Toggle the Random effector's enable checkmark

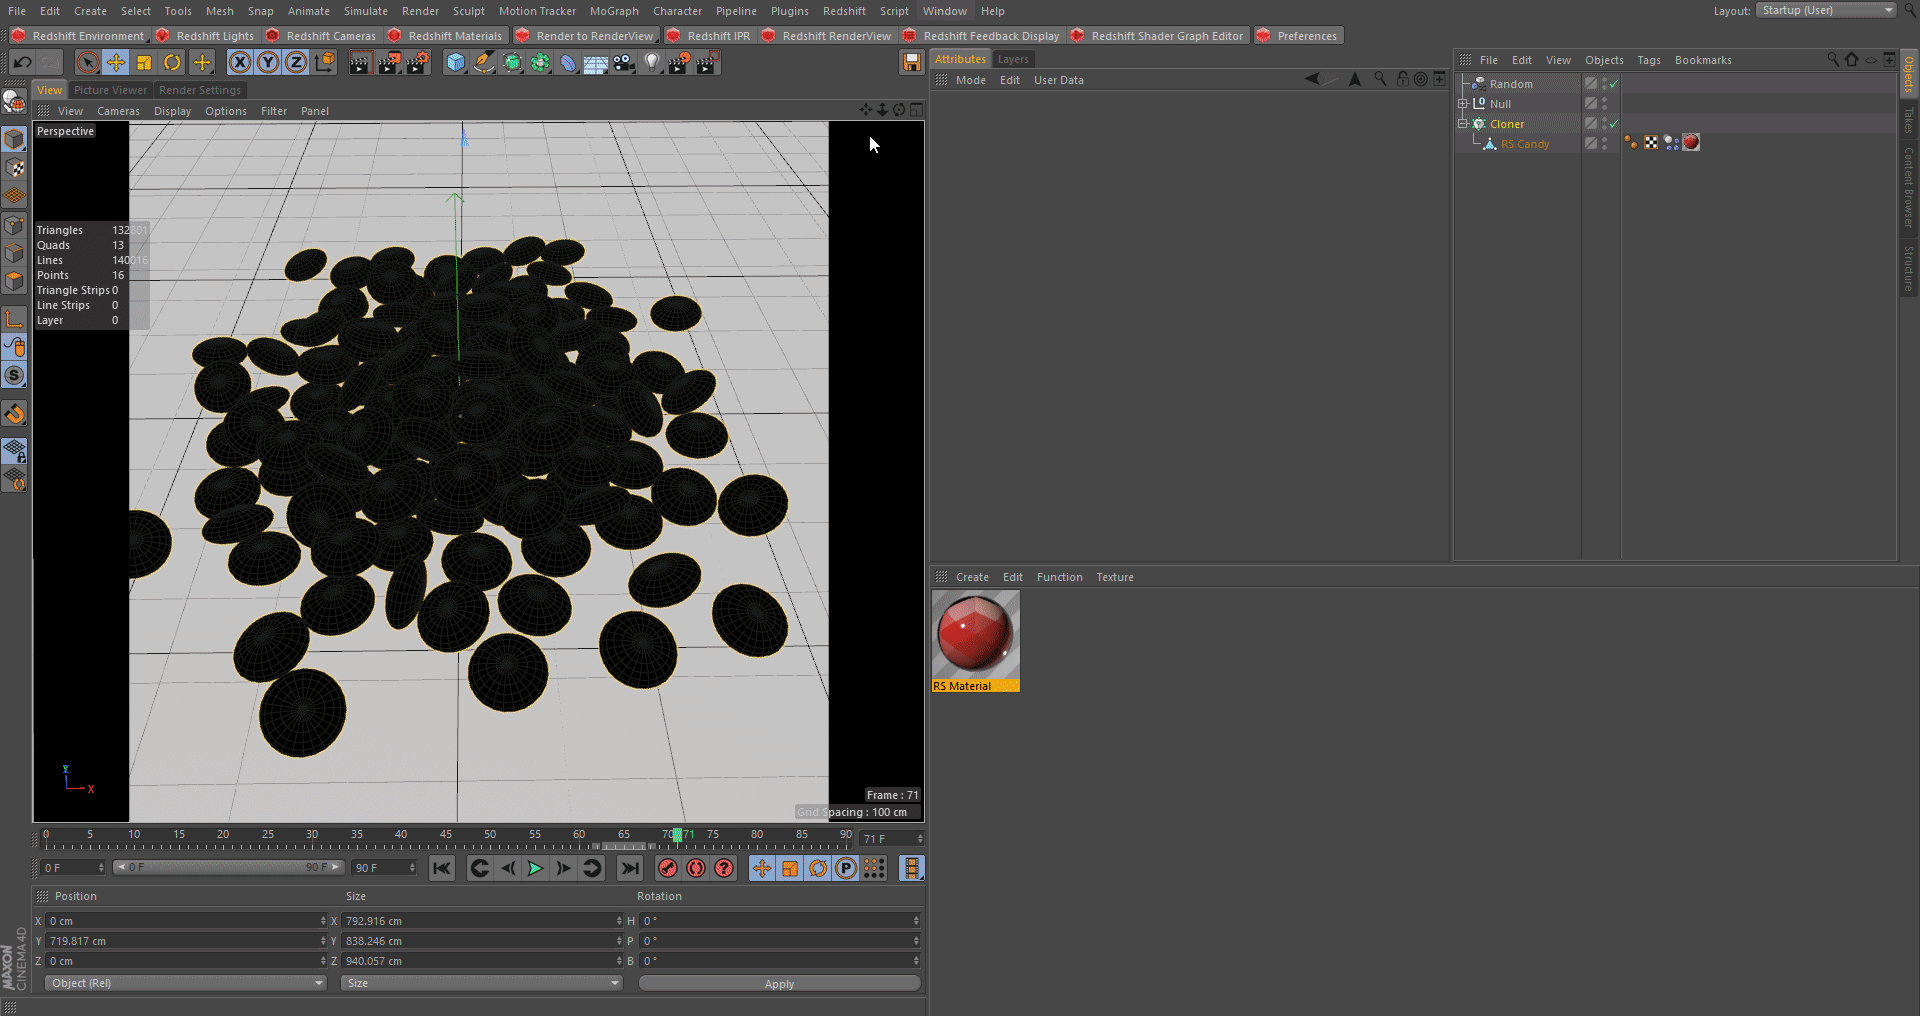pyautogui.click(x=1613, y=84)
